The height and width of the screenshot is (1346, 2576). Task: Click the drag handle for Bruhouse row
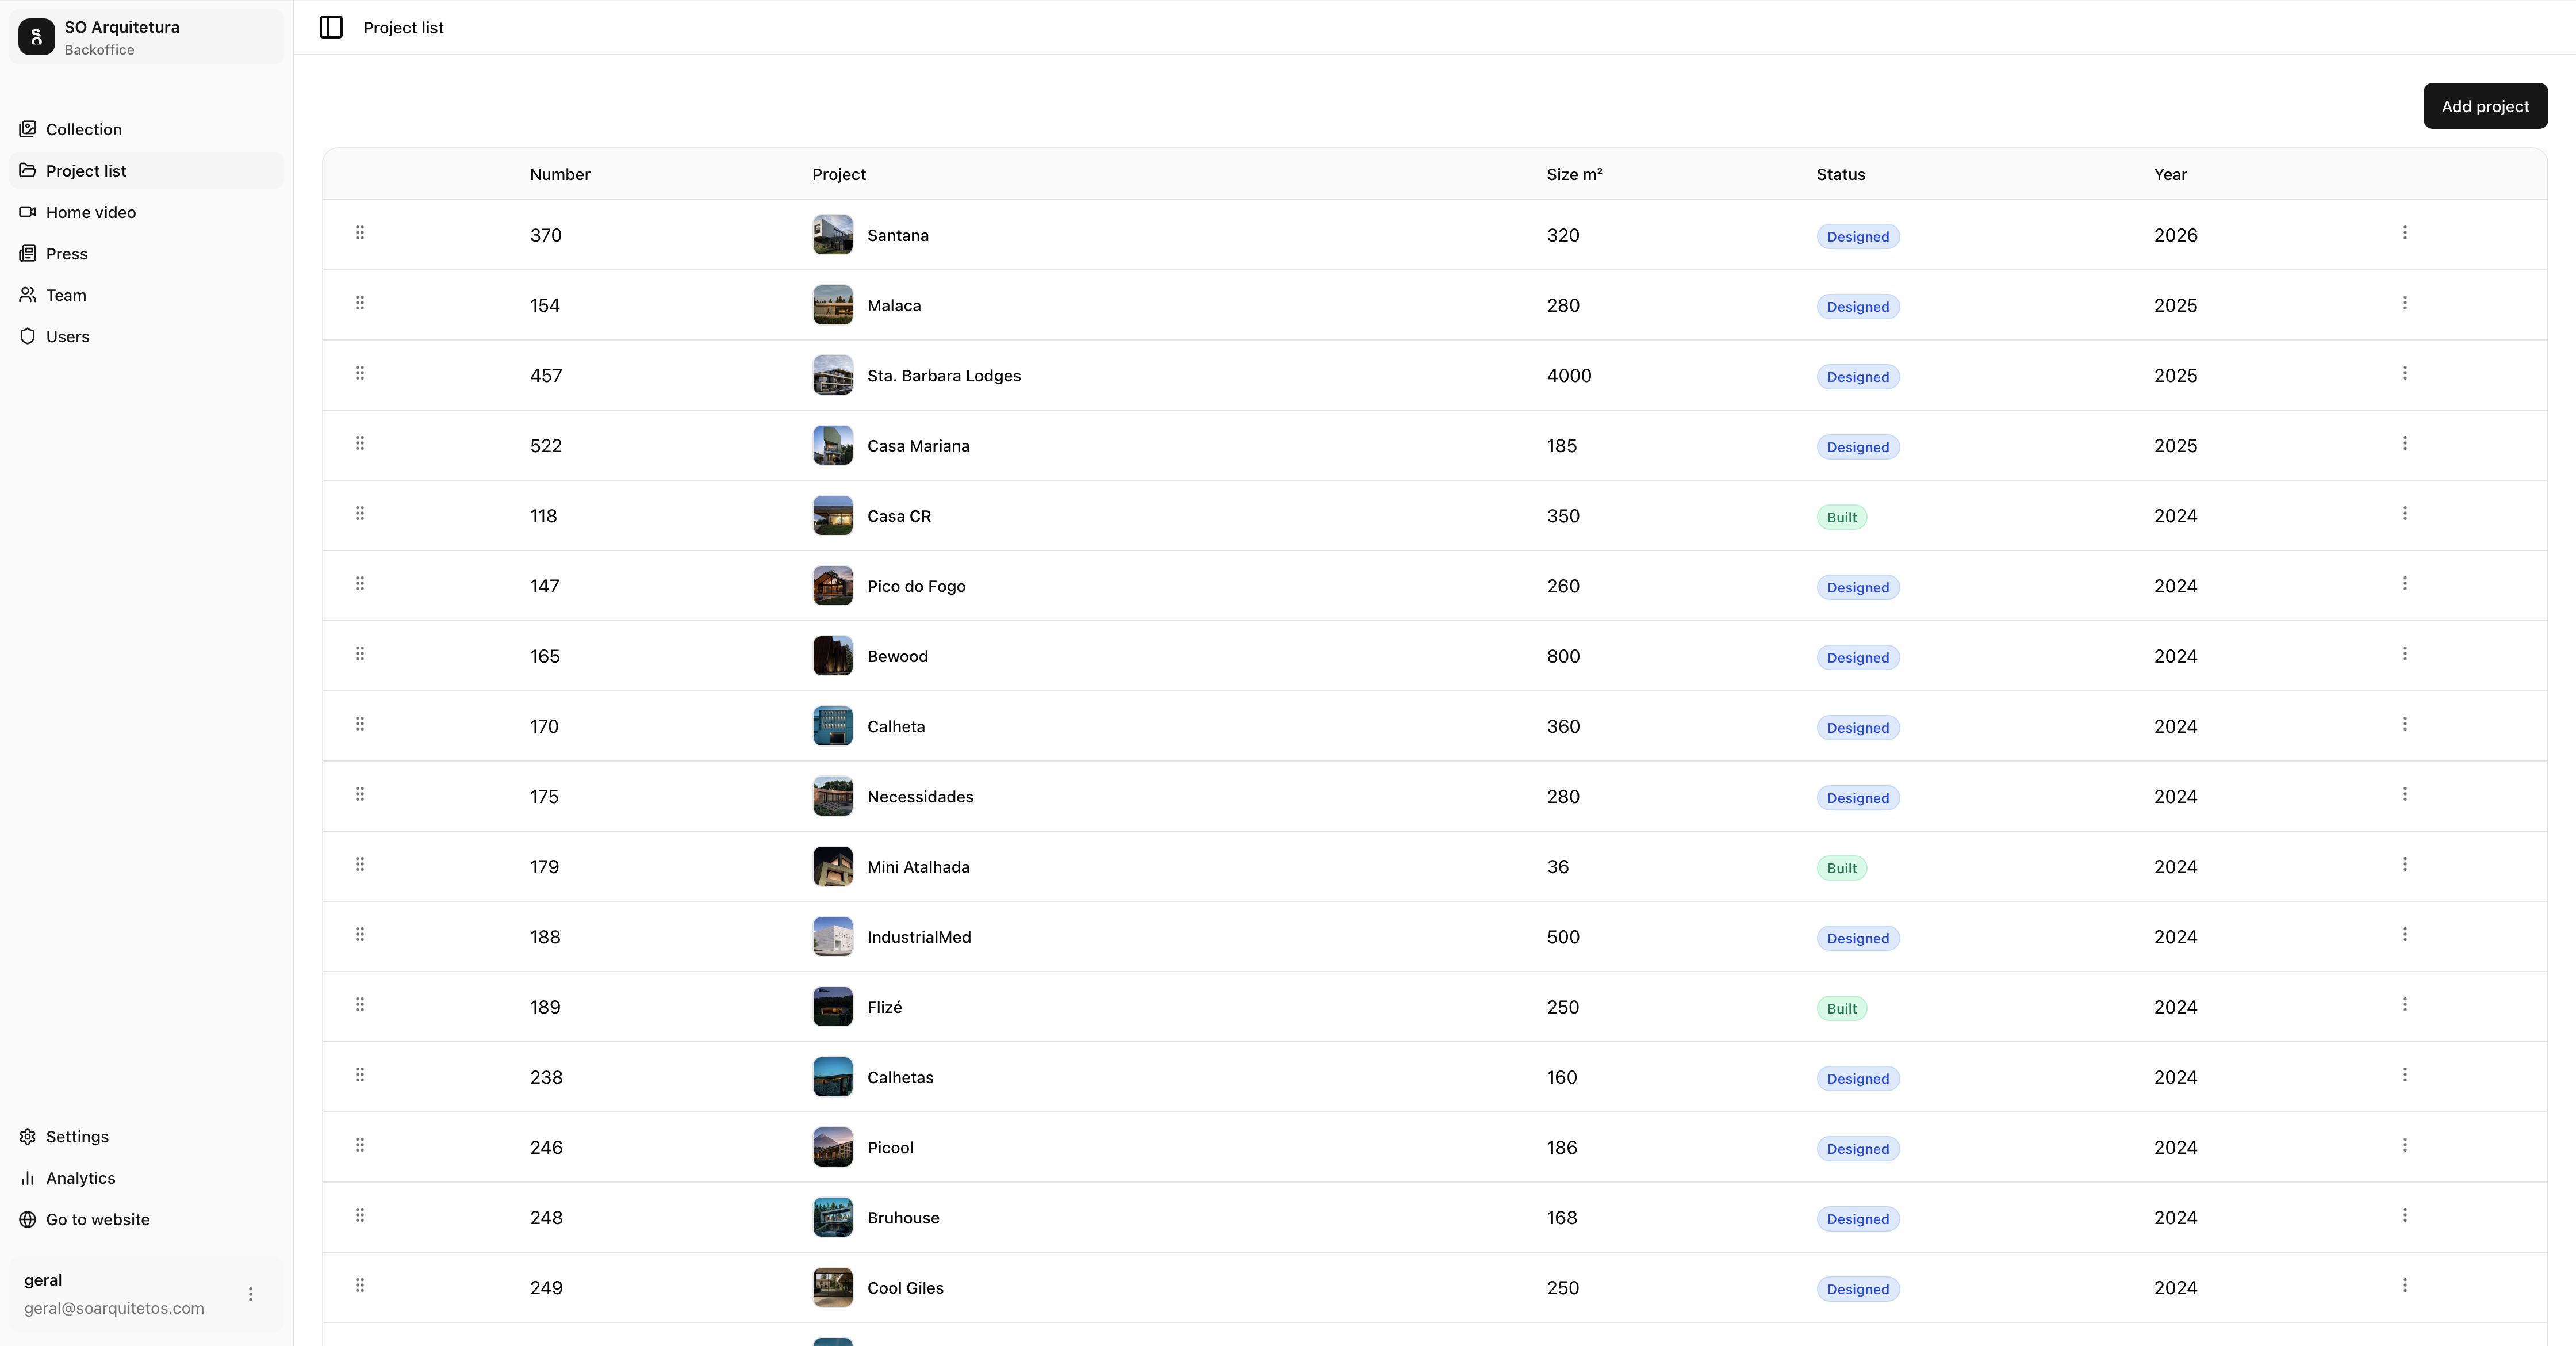point(360,1215)
